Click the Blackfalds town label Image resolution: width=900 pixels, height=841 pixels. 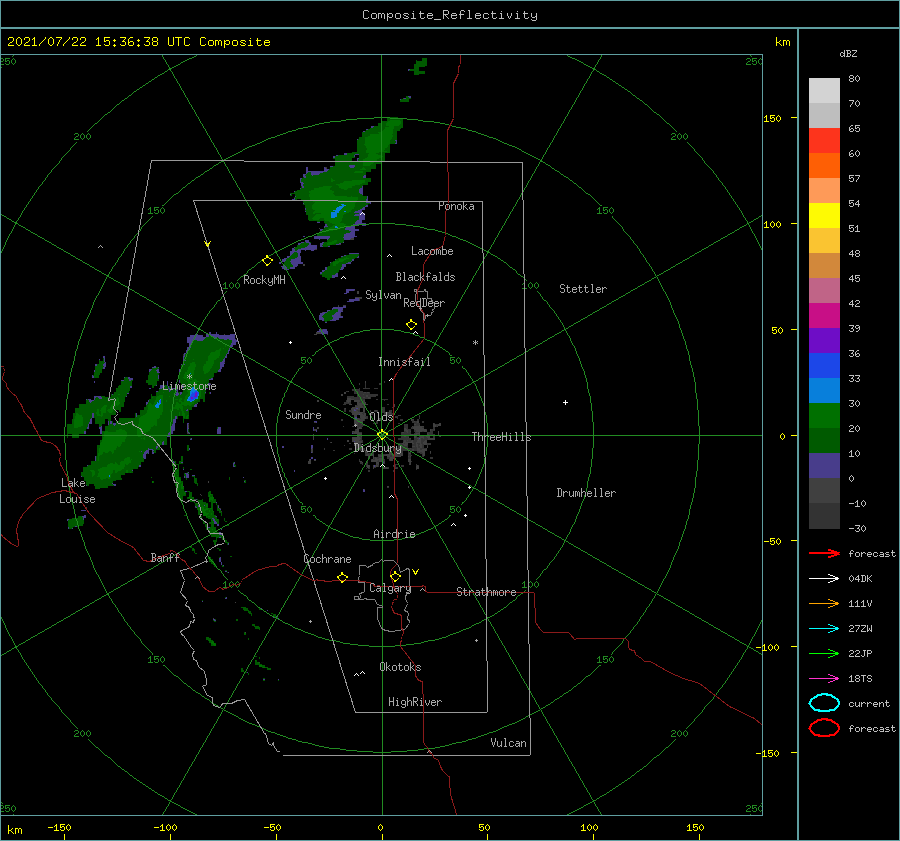(x=425, y=277)
